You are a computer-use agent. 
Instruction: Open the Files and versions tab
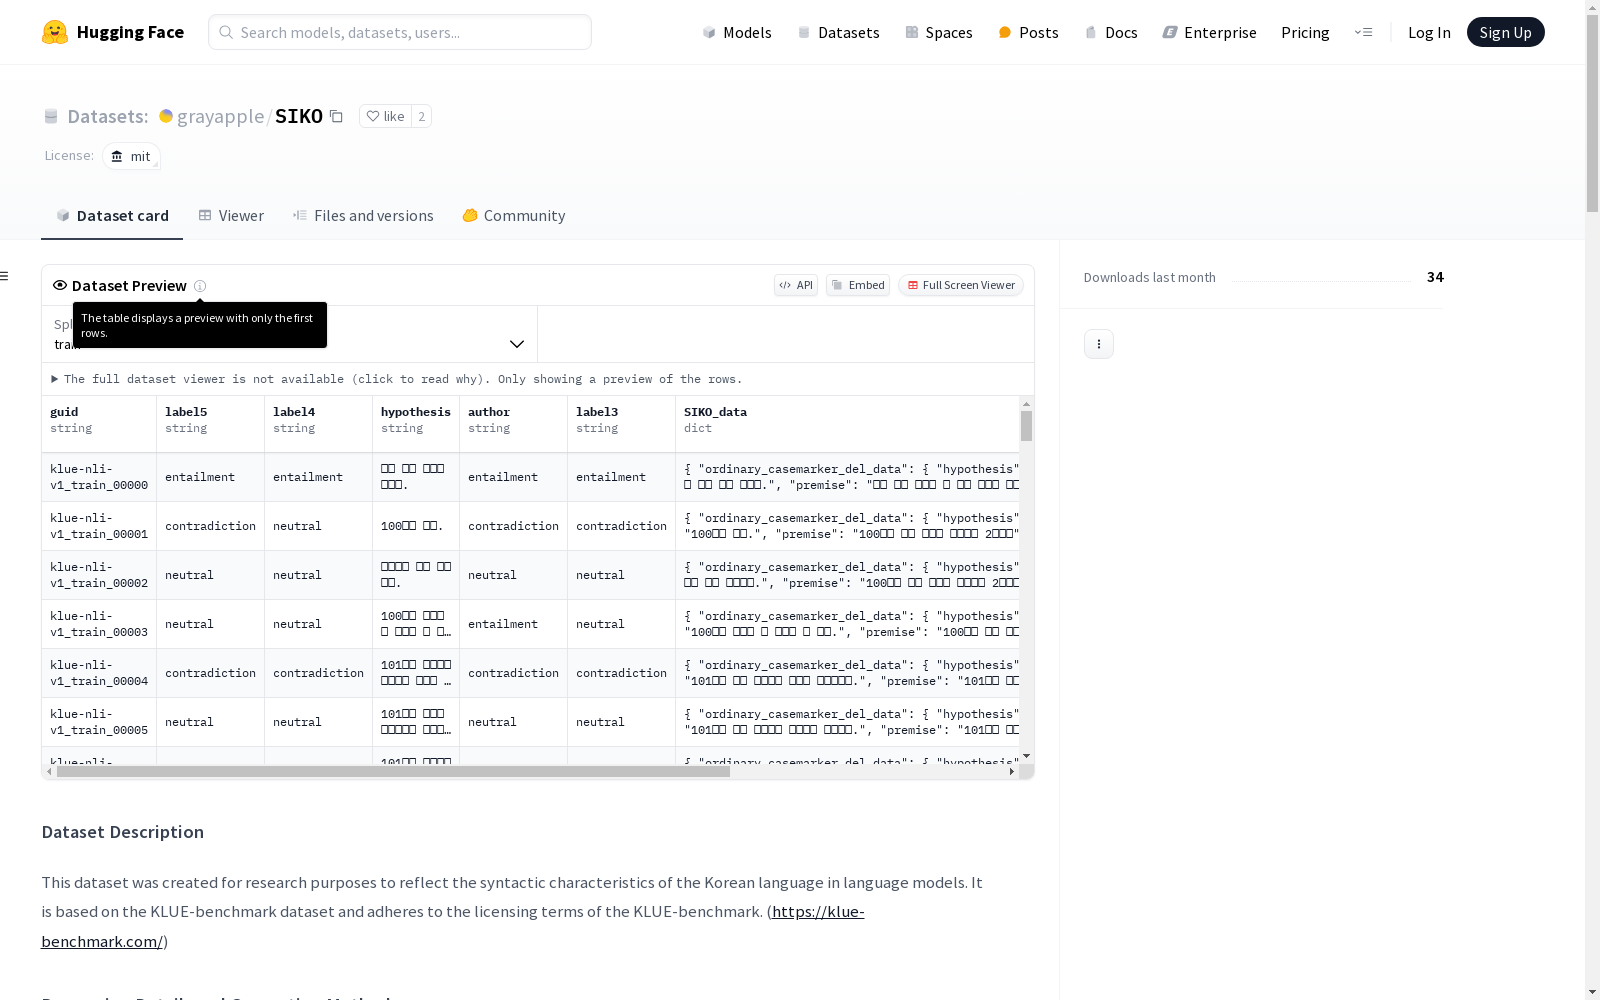click(x=363, y=216)
